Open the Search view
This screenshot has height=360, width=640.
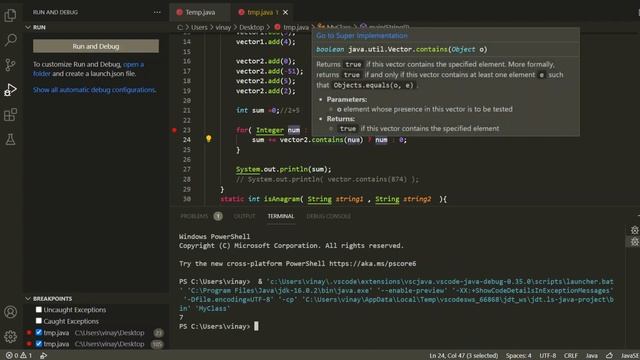(x=10, y=40)
